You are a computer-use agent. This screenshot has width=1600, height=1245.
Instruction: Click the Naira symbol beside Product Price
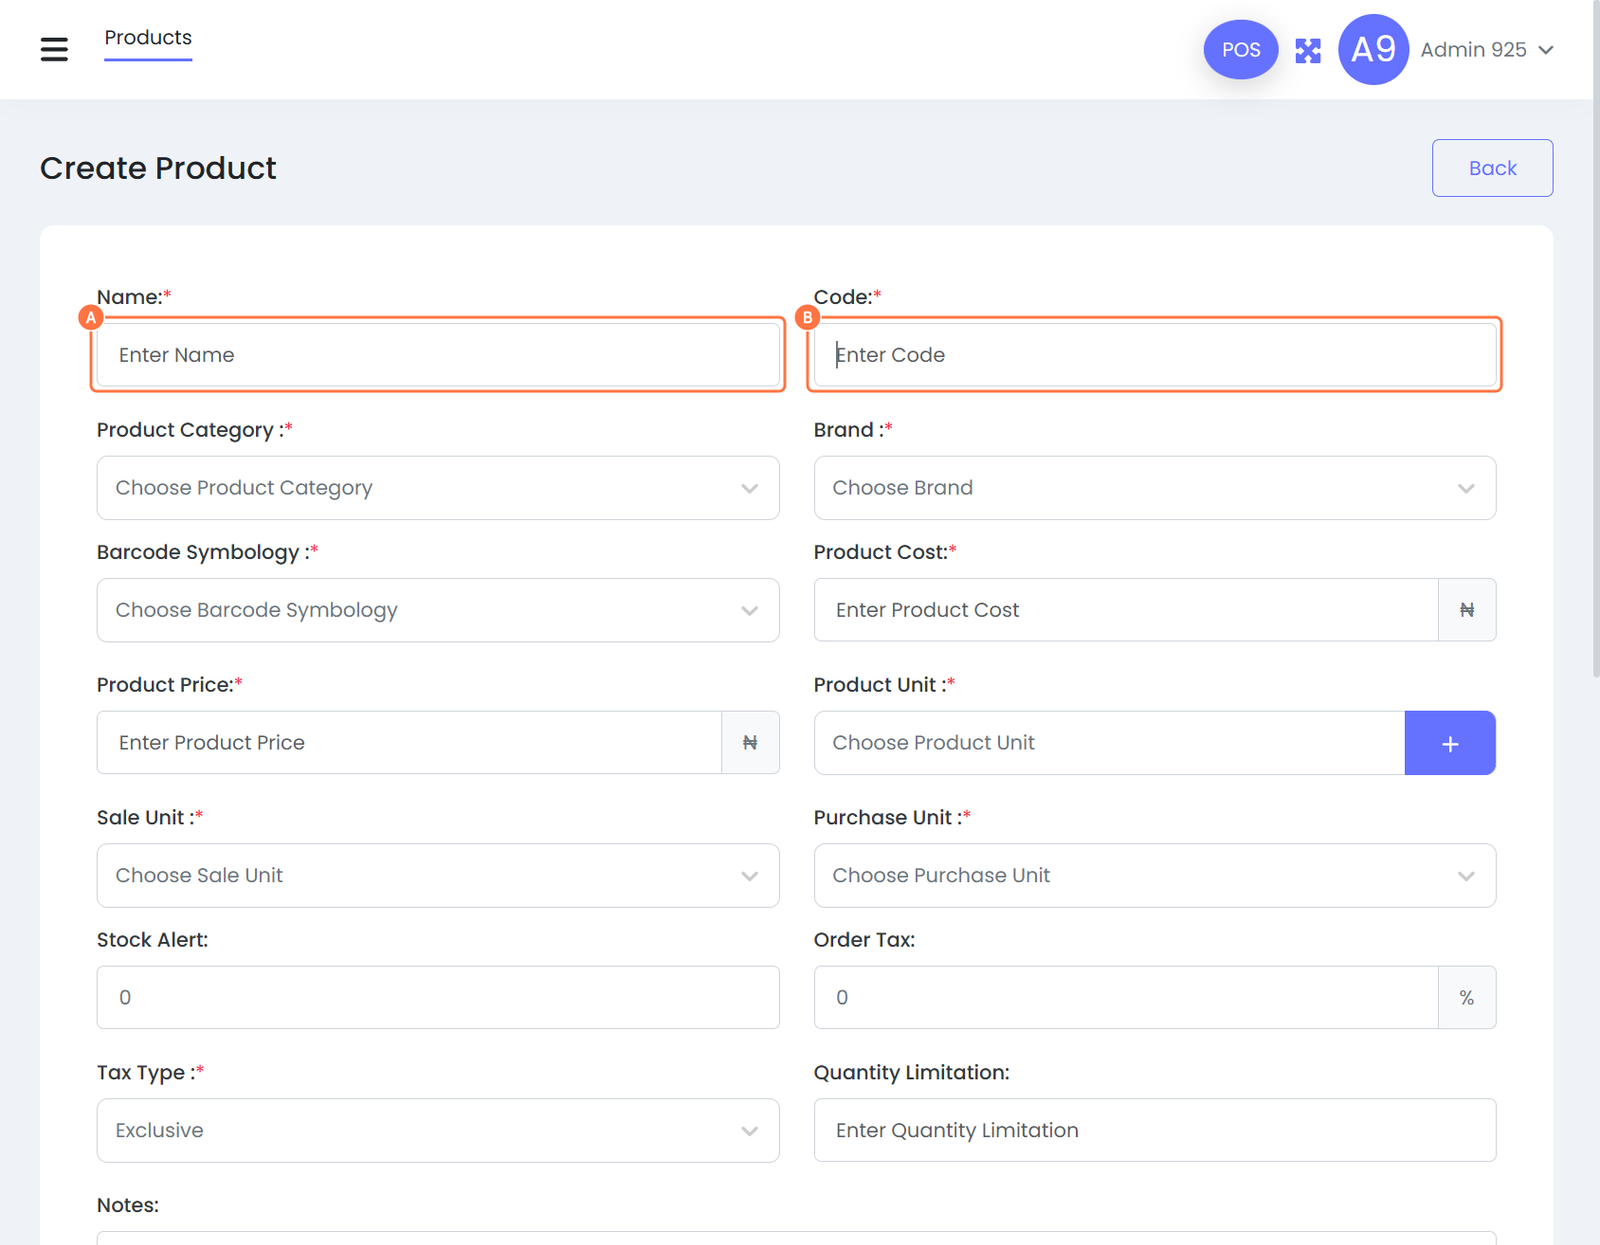tap(750, 743)
